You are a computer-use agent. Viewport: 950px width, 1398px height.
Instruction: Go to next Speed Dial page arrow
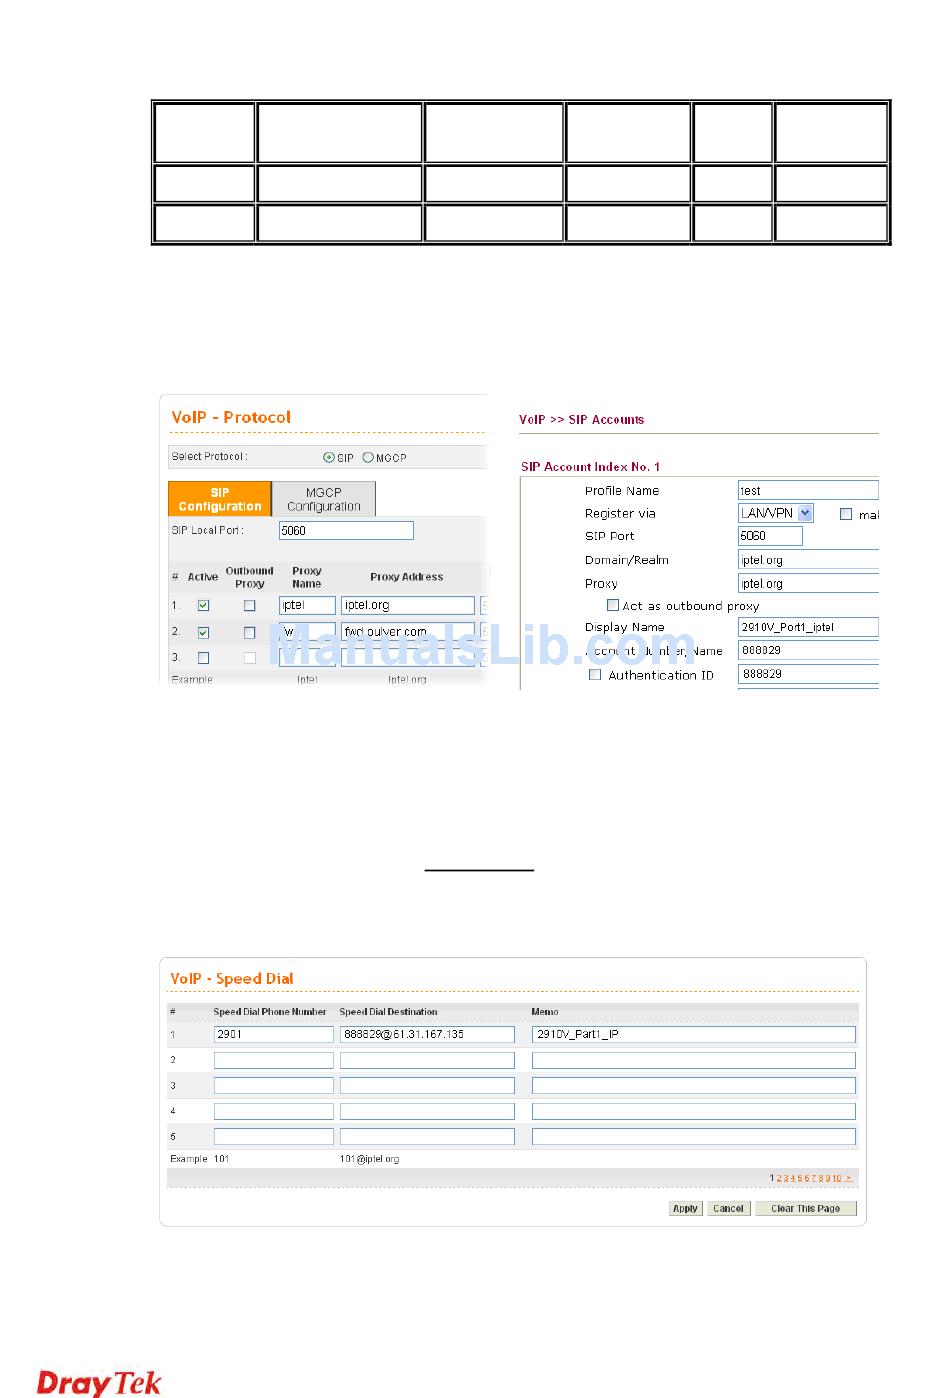849,1178
